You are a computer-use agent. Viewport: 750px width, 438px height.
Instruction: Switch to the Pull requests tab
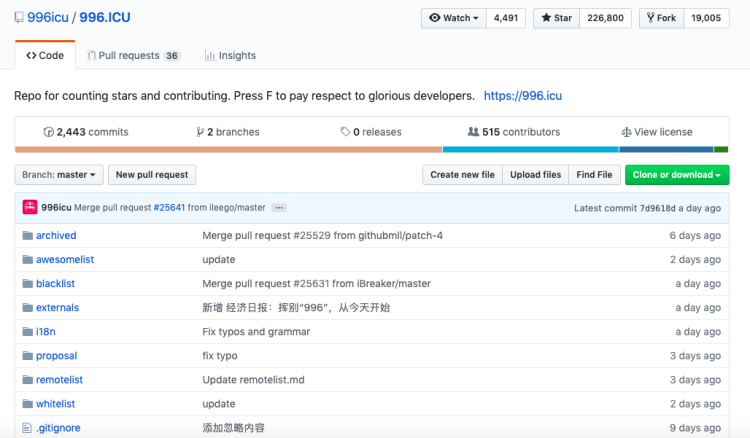(133, 55)
